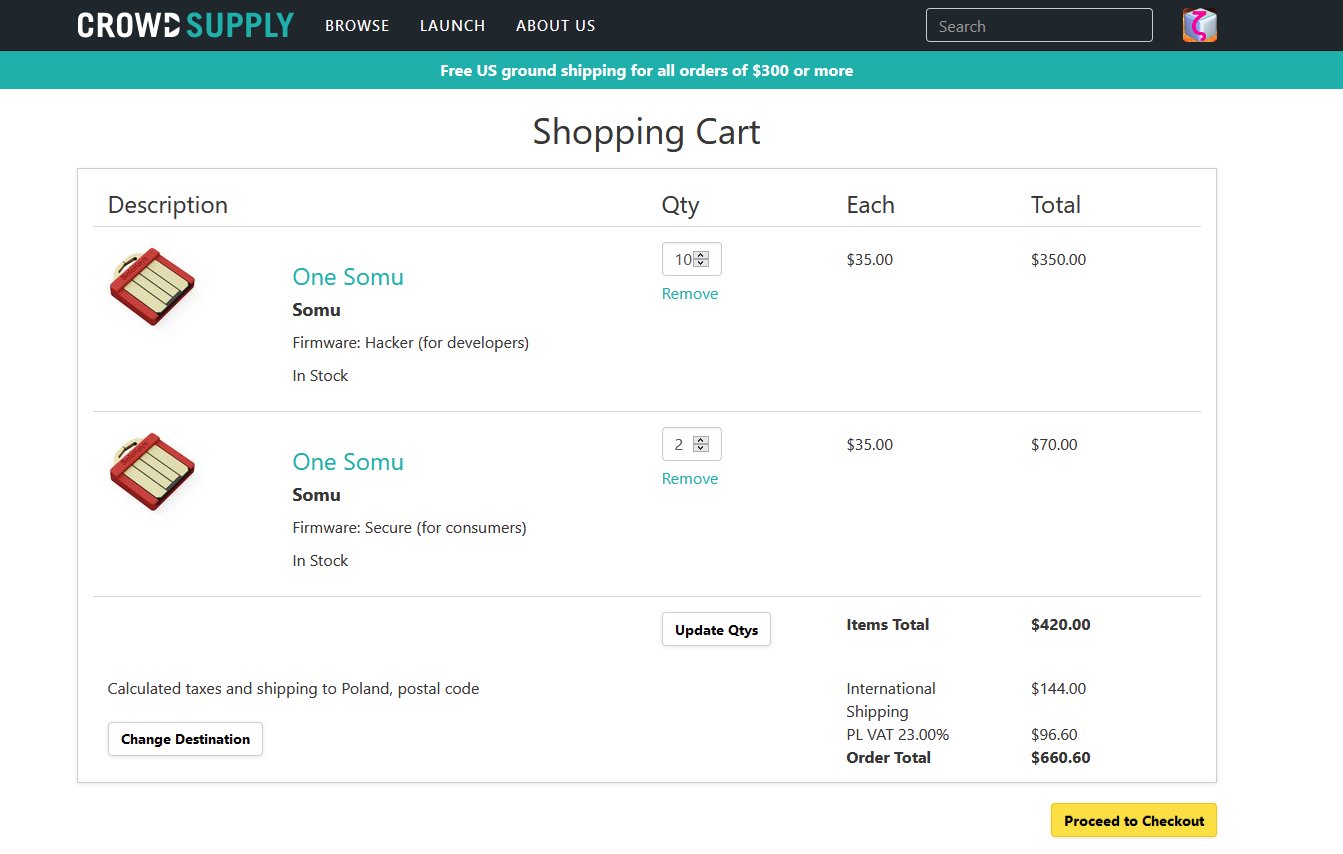Remove the Secure firmware Somu from cart

click(x=689, y=479)
